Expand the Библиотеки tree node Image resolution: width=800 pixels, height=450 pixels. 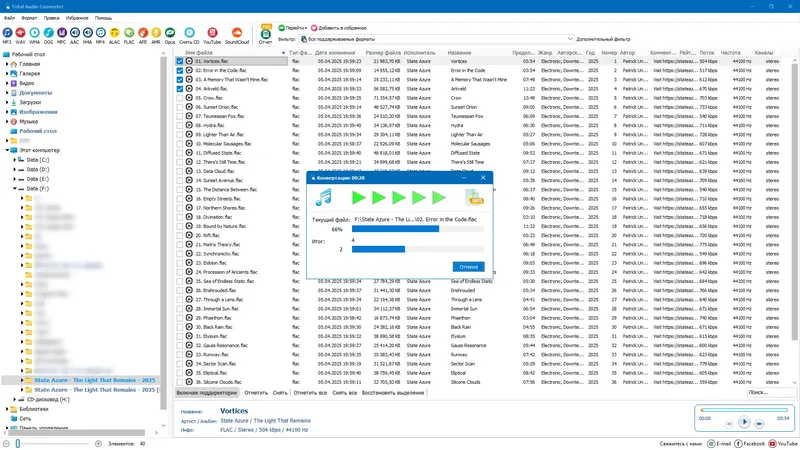[x=7, y=409]
